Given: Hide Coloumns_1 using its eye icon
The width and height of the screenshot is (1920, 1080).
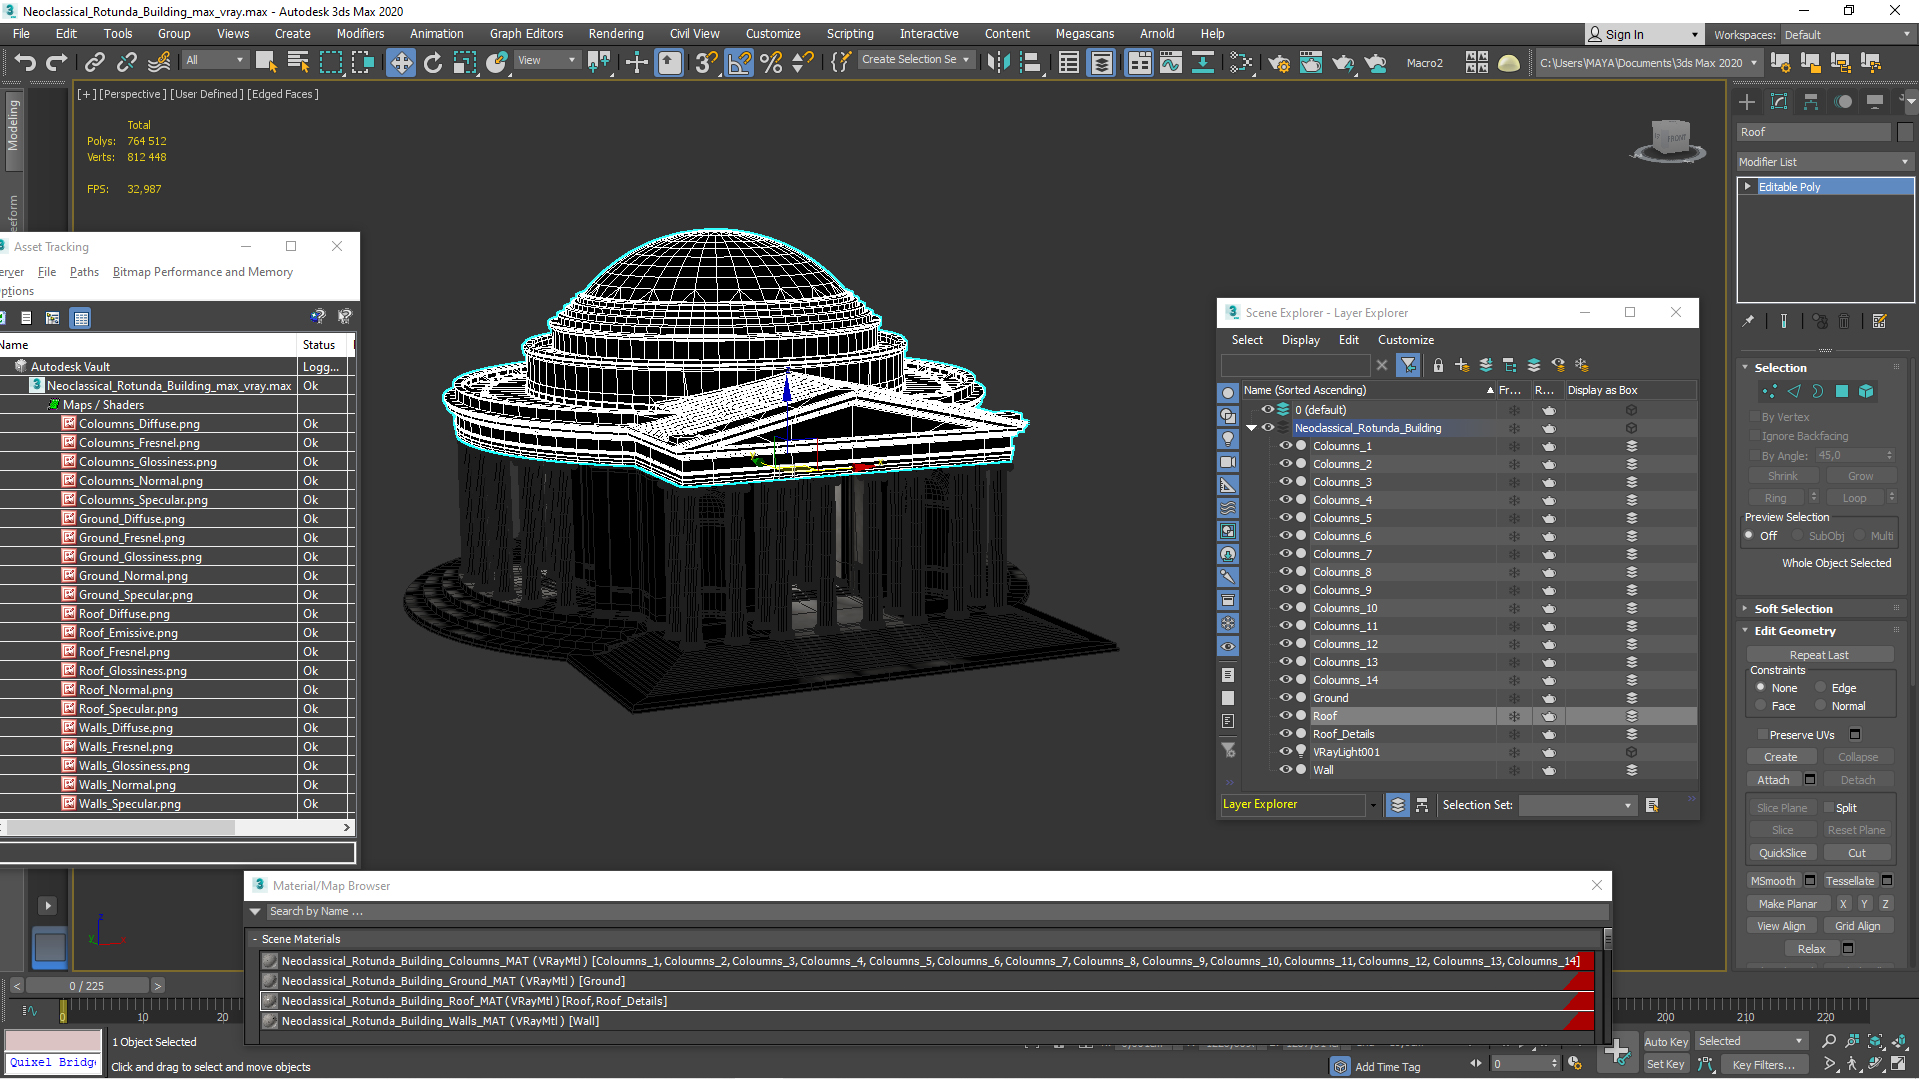Looking at the screenshot, I should tap(1286, 446).
